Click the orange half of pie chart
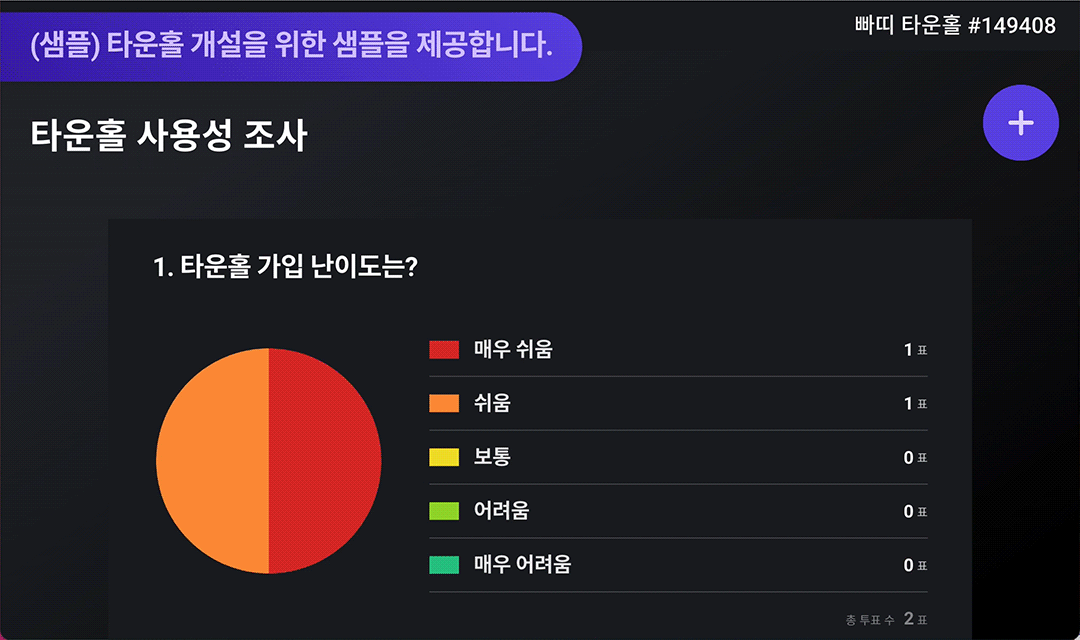Viewport: 1080px width, 640px height. pos(212,461)
